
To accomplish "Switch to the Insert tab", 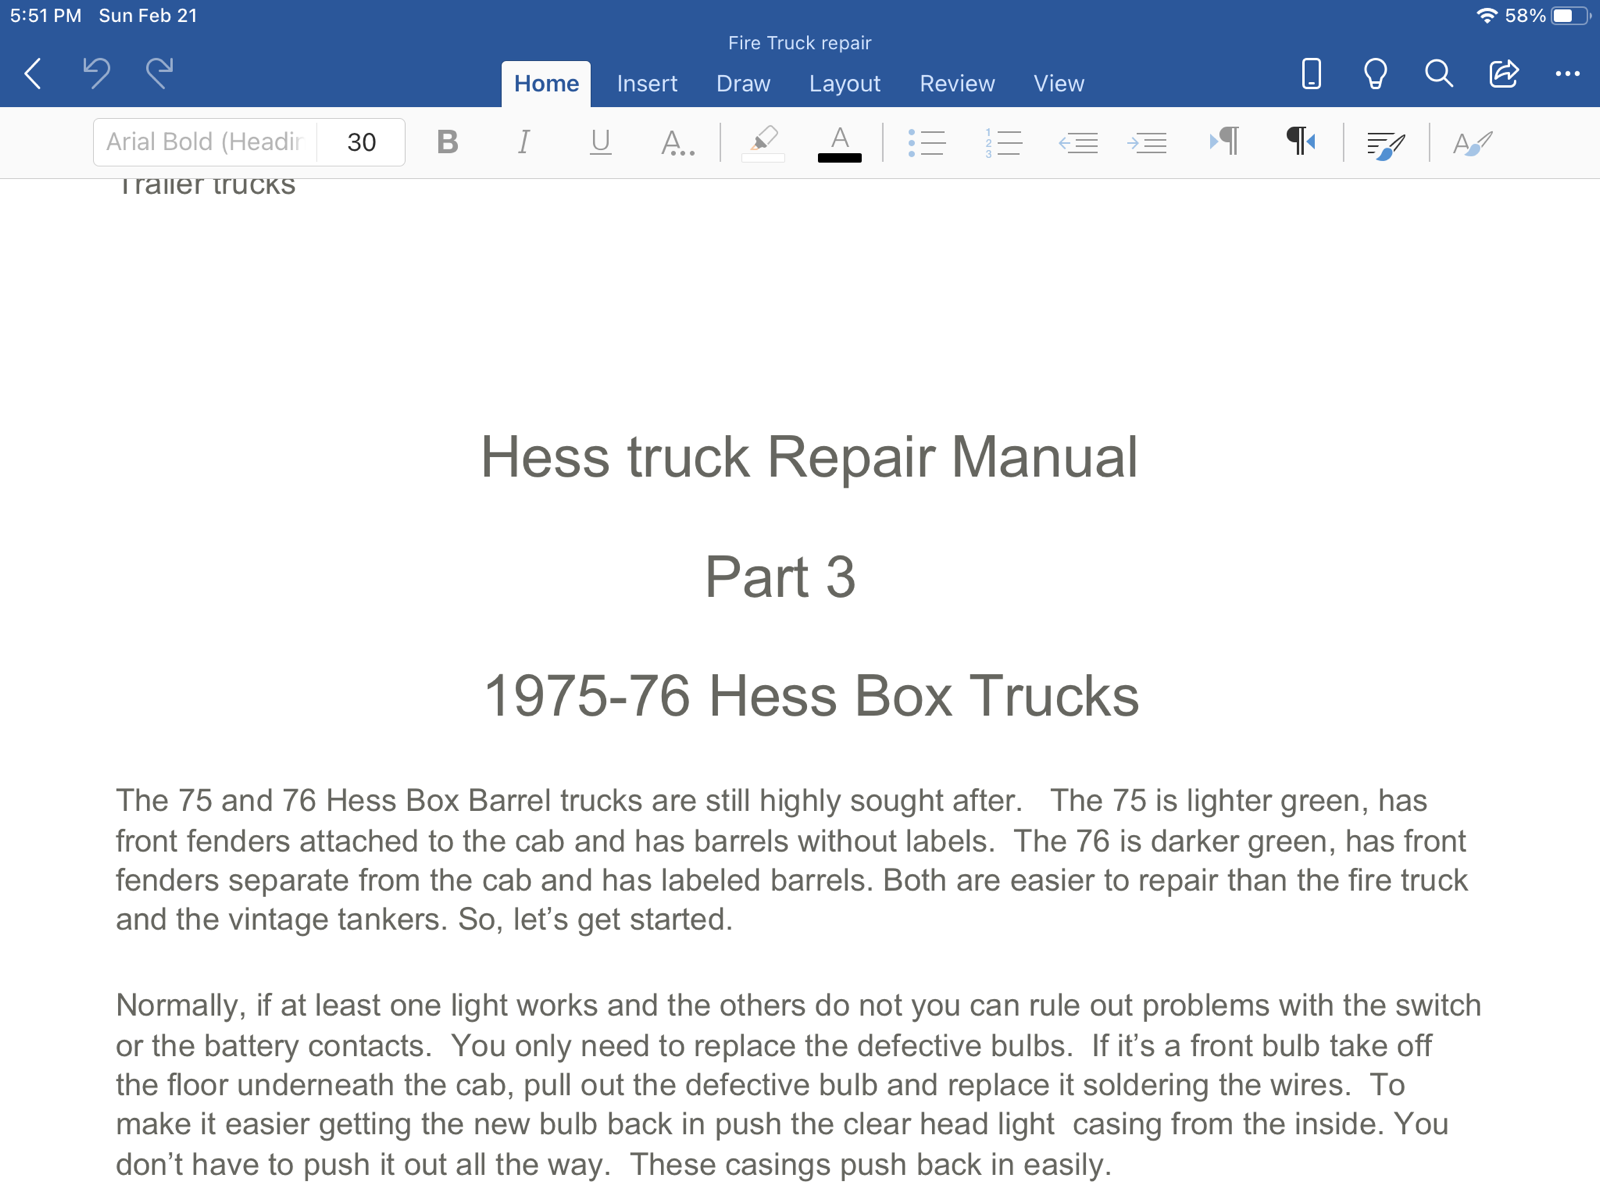I will click(x=647, y=84).
